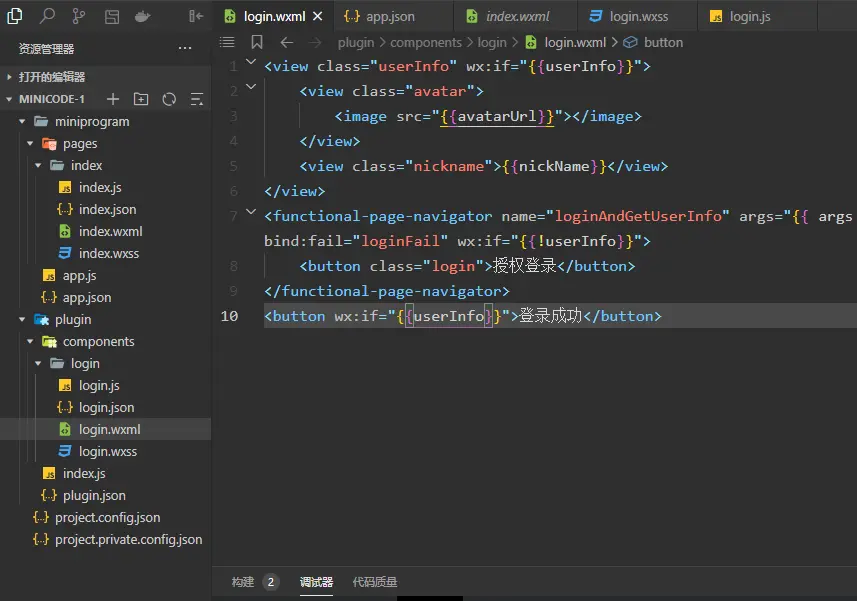Expand the 打开的编辑器 section

point(51,77)
